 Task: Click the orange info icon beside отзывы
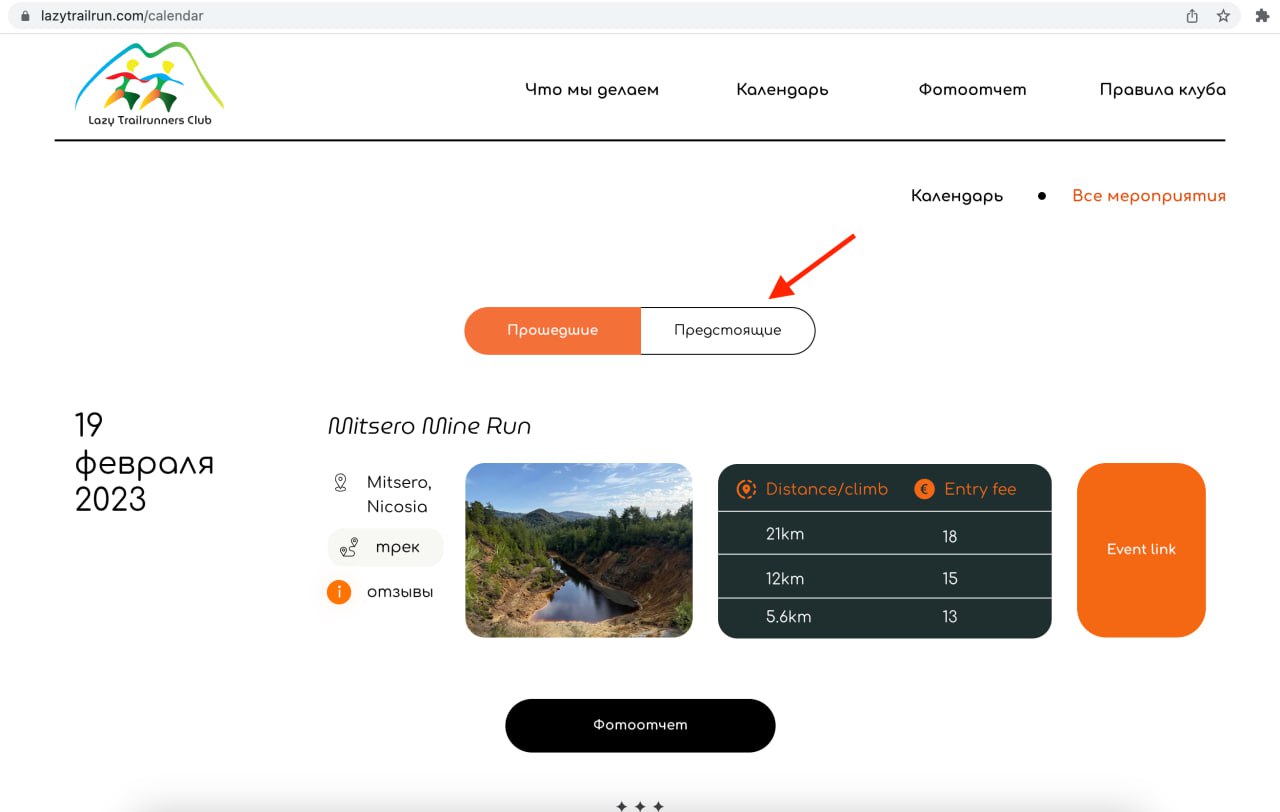(x=339, y=592)
